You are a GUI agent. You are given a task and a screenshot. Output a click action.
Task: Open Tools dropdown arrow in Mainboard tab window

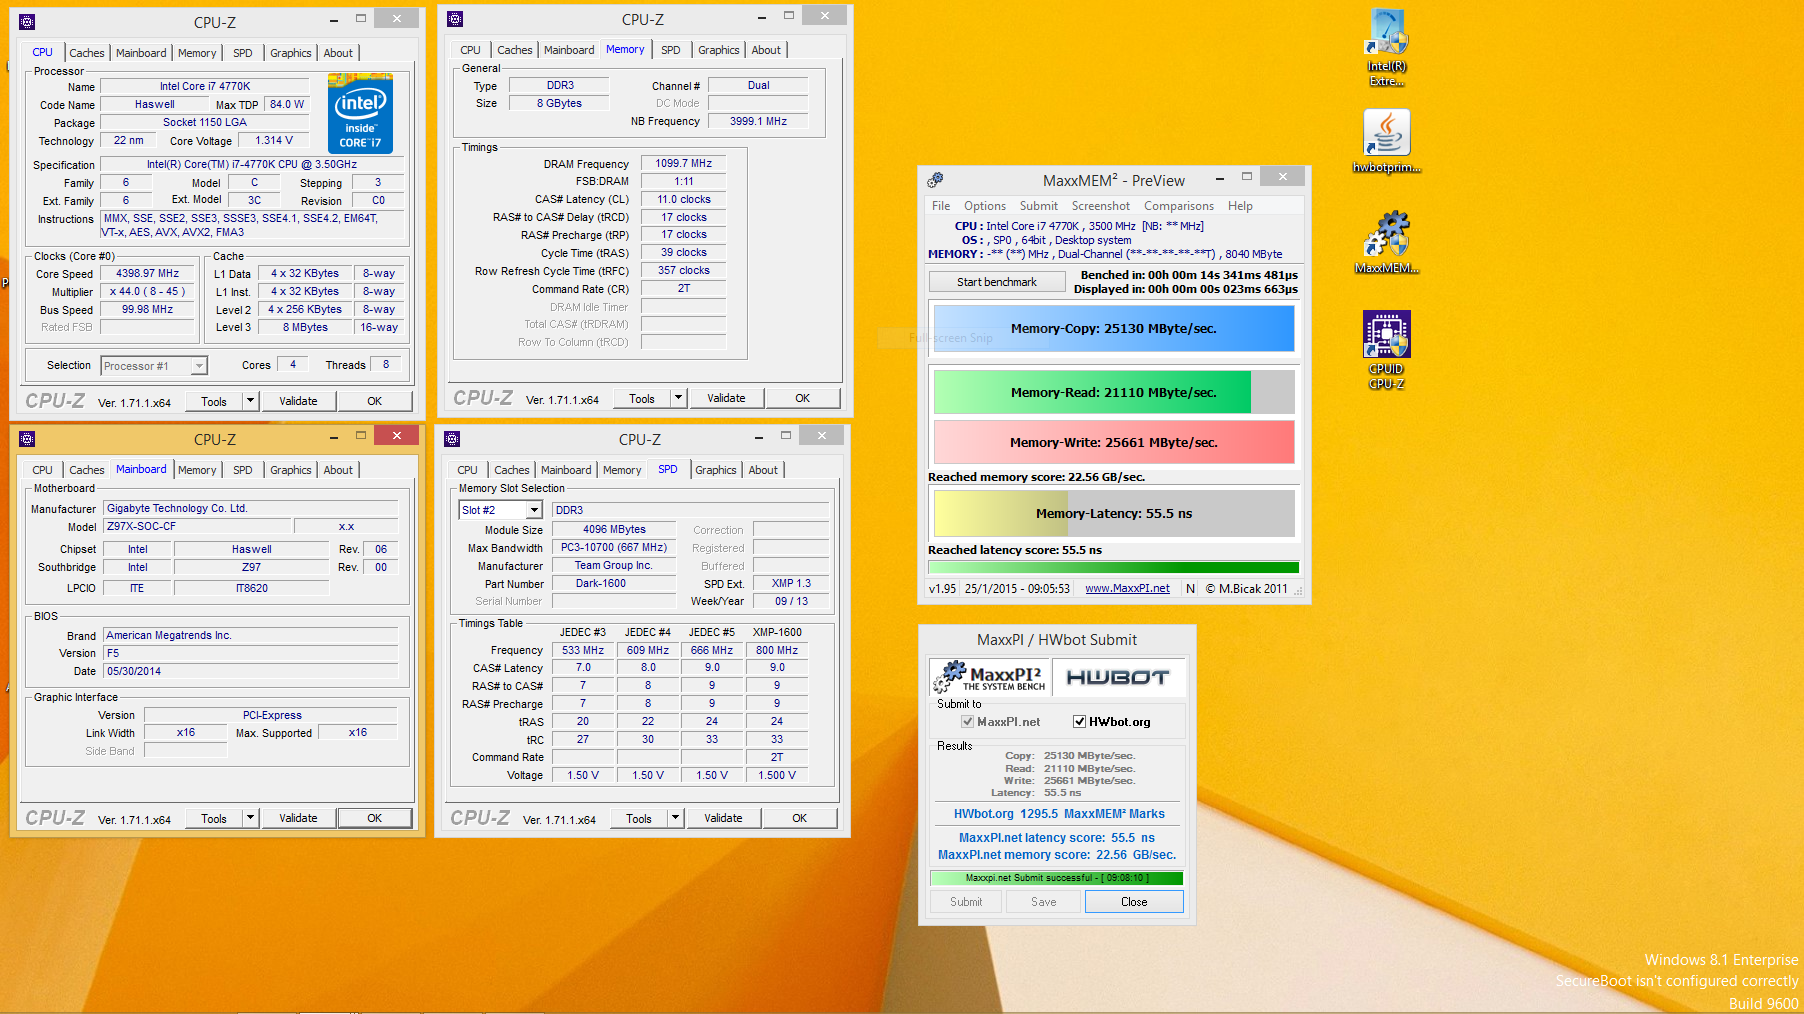click(250, 818)
